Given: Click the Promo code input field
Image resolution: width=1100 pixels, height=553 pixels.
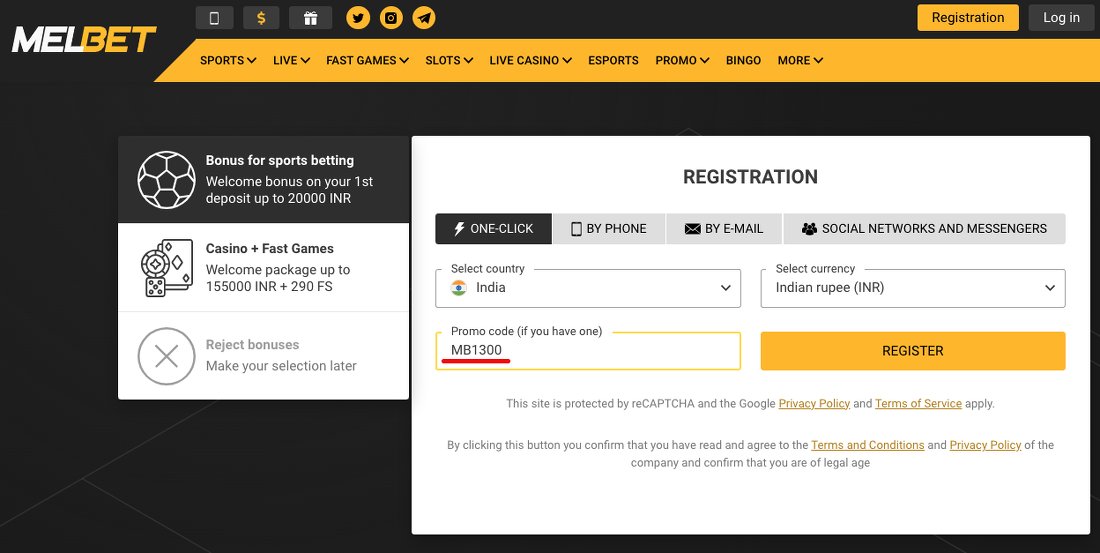Looking at the screenshot, I should click(588, 351).
